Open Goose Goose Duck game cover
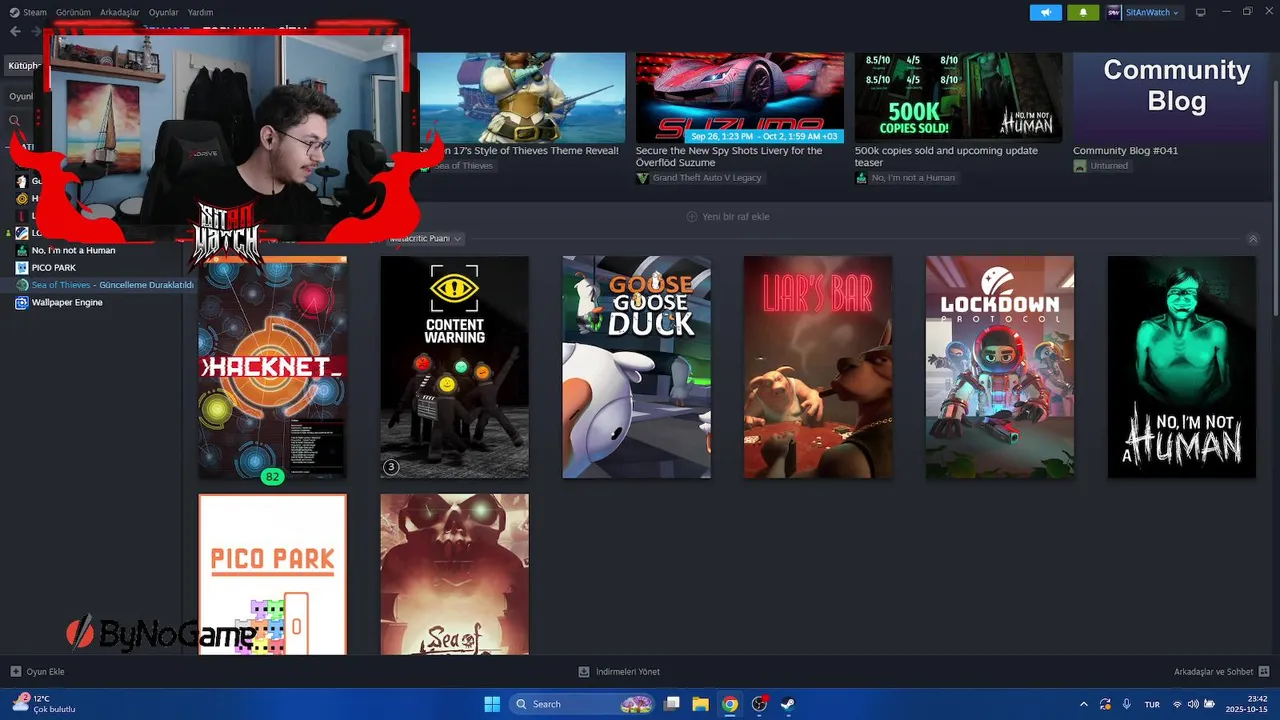This screenshot has height=720, width=1280. point(636,367)
